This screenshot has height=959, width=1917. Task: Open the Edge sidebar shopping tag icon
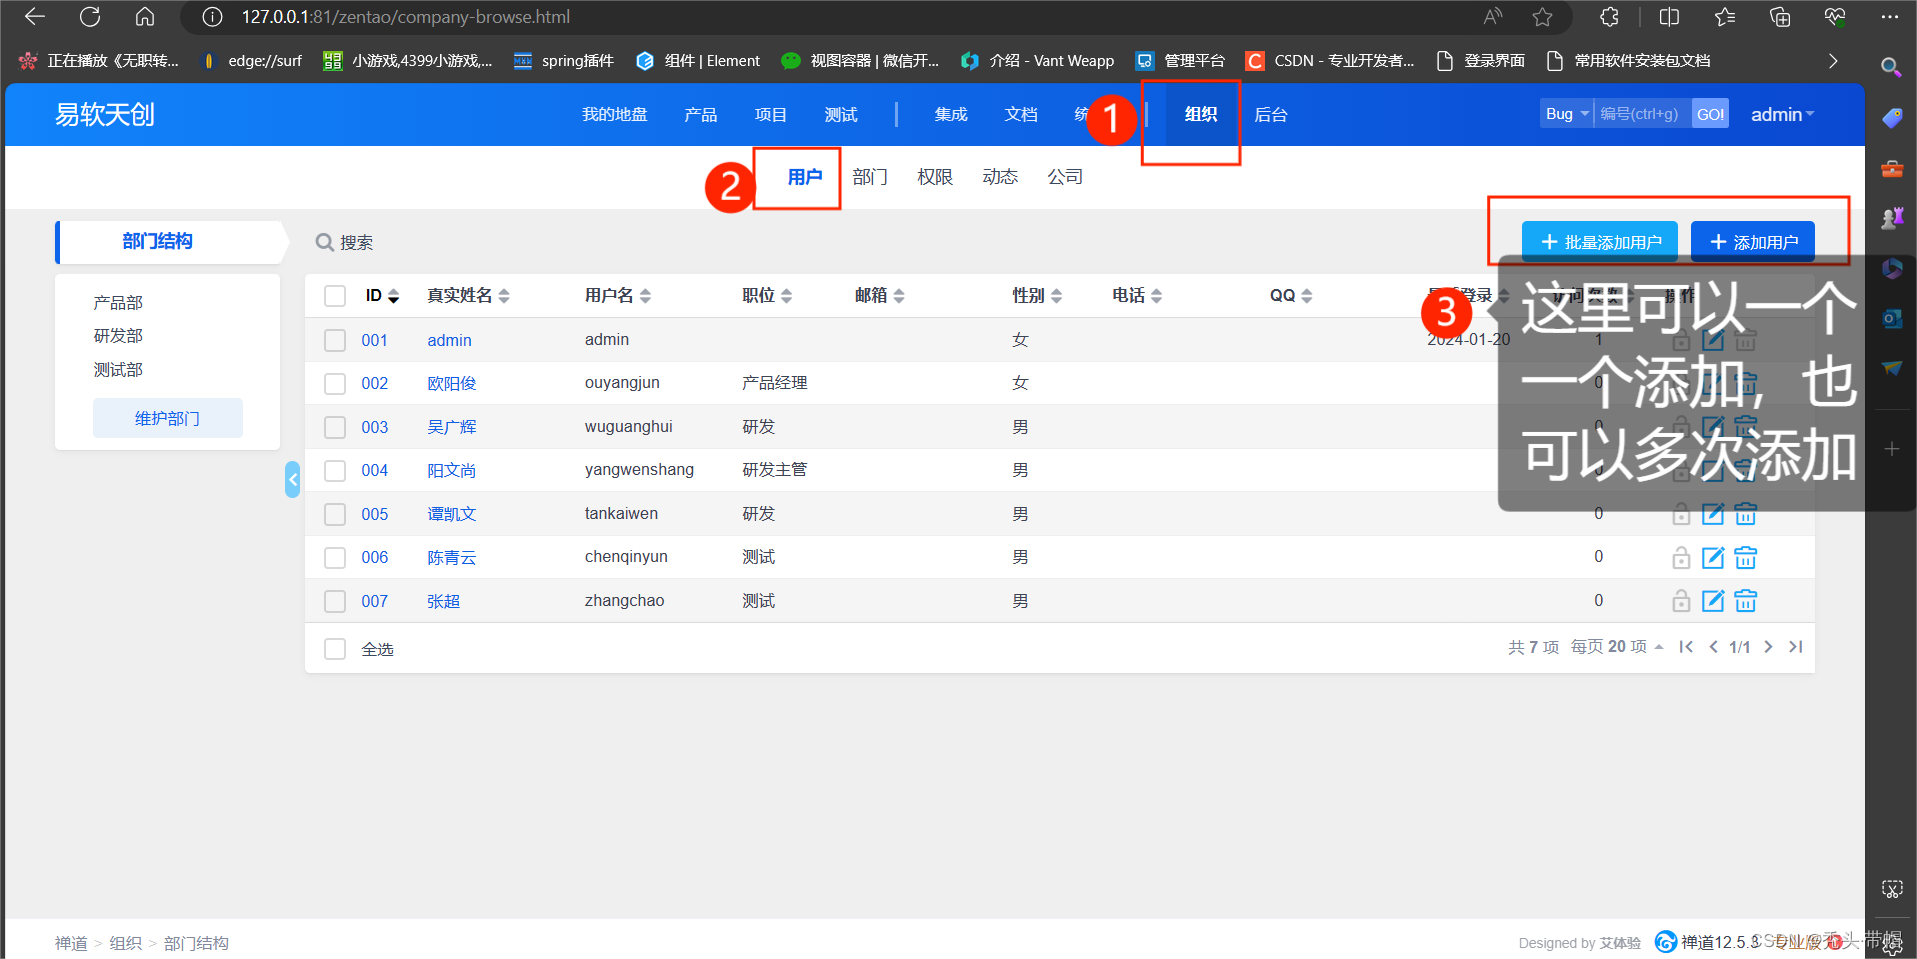[x=1892, y=118]
